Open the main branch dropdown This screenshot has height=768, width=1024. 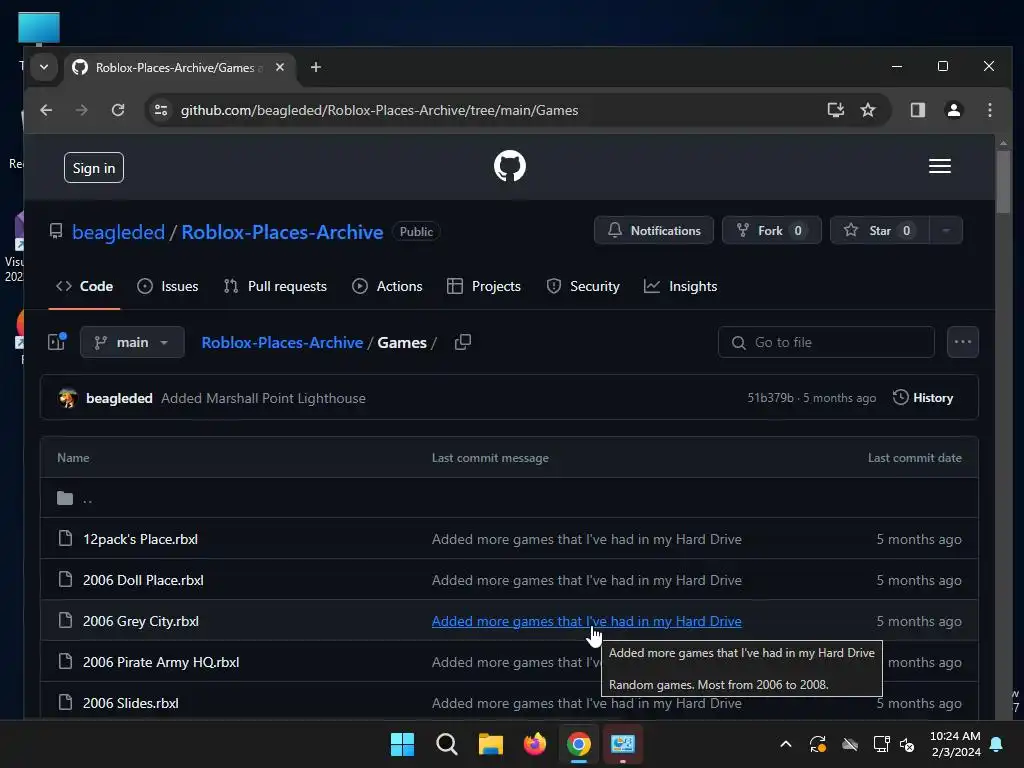click(x=132, y=342)
